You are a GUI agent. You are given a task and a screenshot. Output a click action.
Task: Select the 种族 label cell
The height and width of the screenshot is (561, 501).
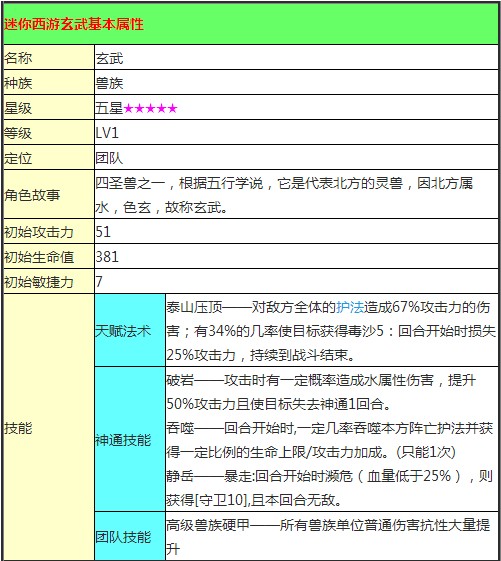tap(49, 82)
